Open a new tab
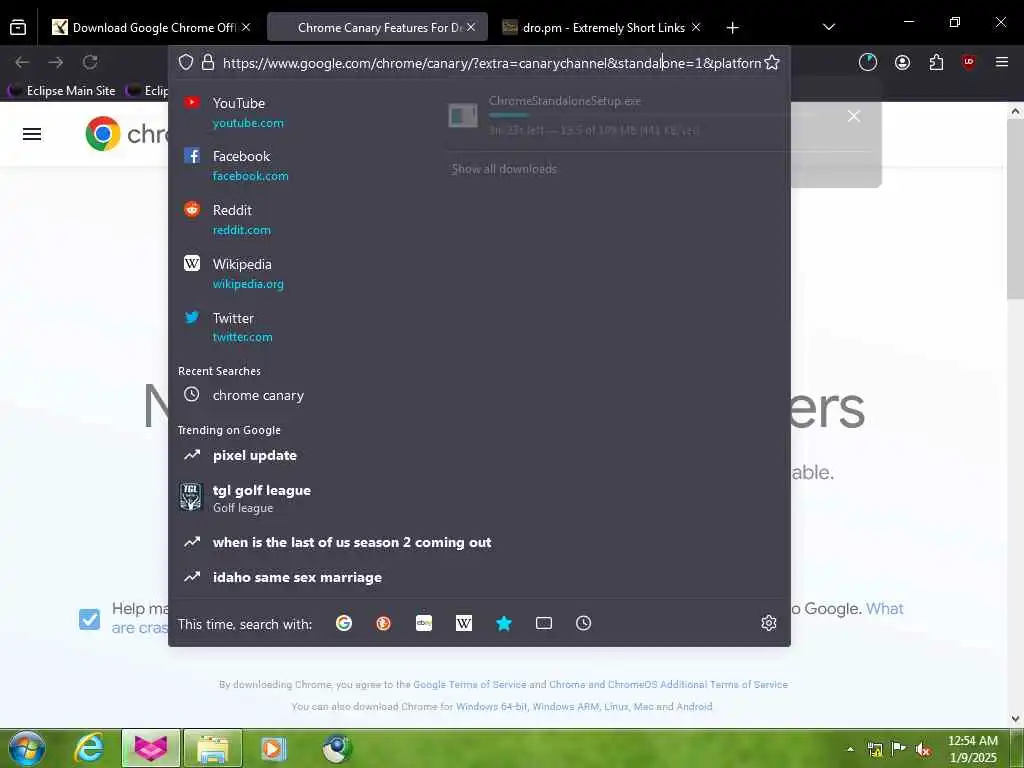Viewport: 1024px width, 768px height. click(732, 27)
